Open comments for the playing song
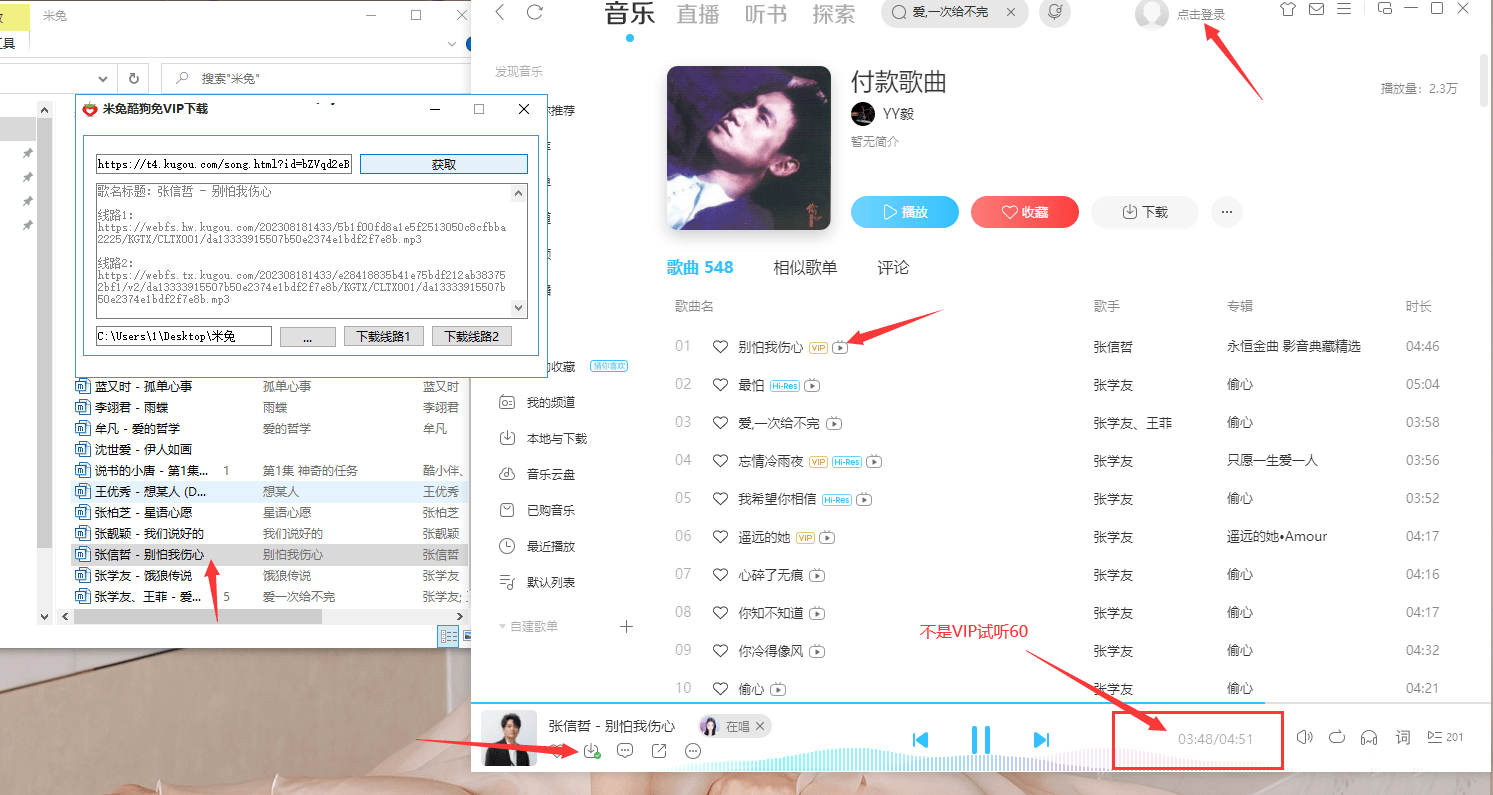This screenshot has height=795, width=1493. (625, 751)
